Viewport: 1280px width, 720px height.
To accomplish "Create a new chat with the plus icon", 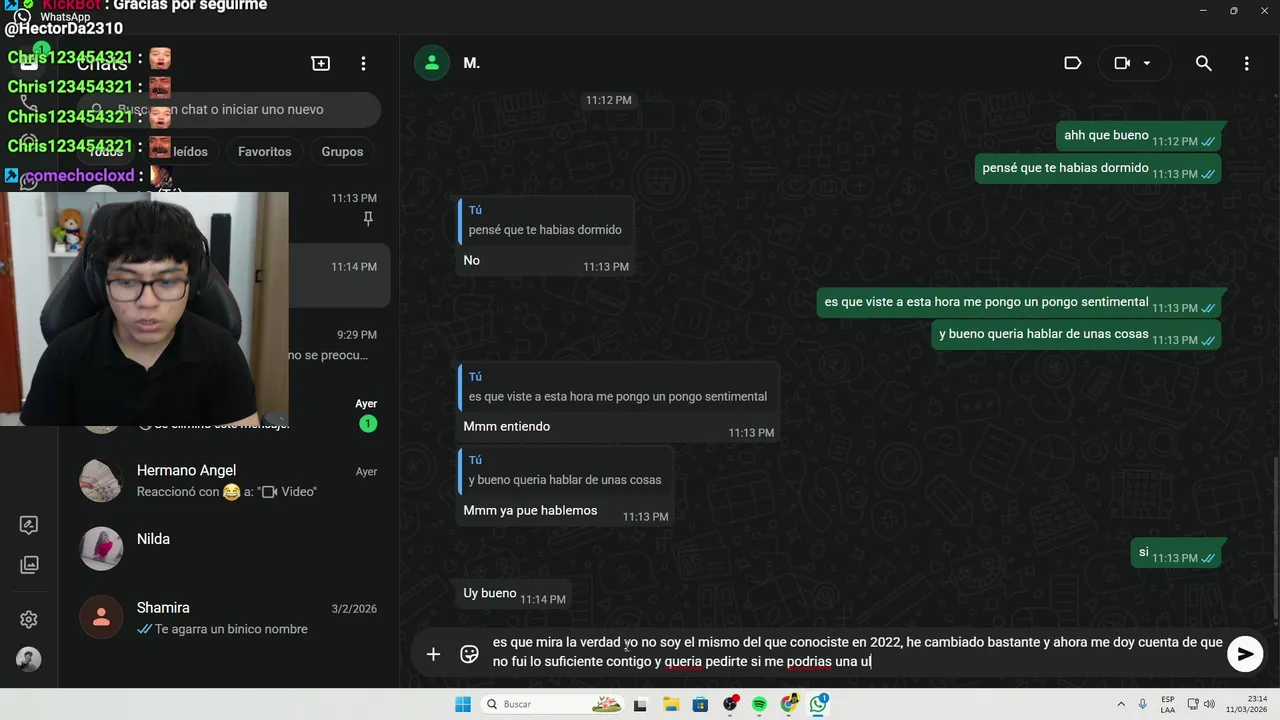I will tap(321, 63).
